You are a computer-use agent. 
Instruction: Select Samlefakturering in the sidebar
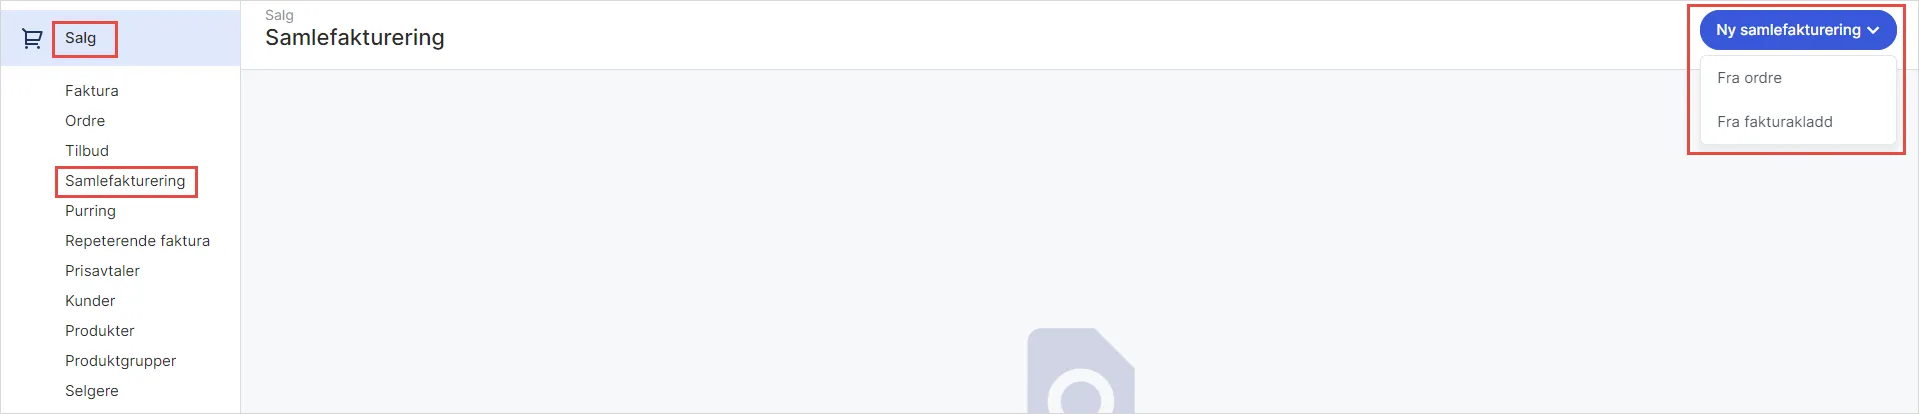125,181
